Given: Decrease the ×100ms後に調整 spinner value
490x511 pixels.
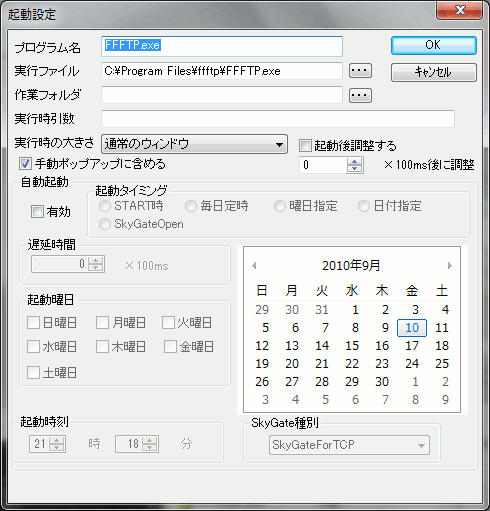Looking at the screenshot, I should click(354, 168).
